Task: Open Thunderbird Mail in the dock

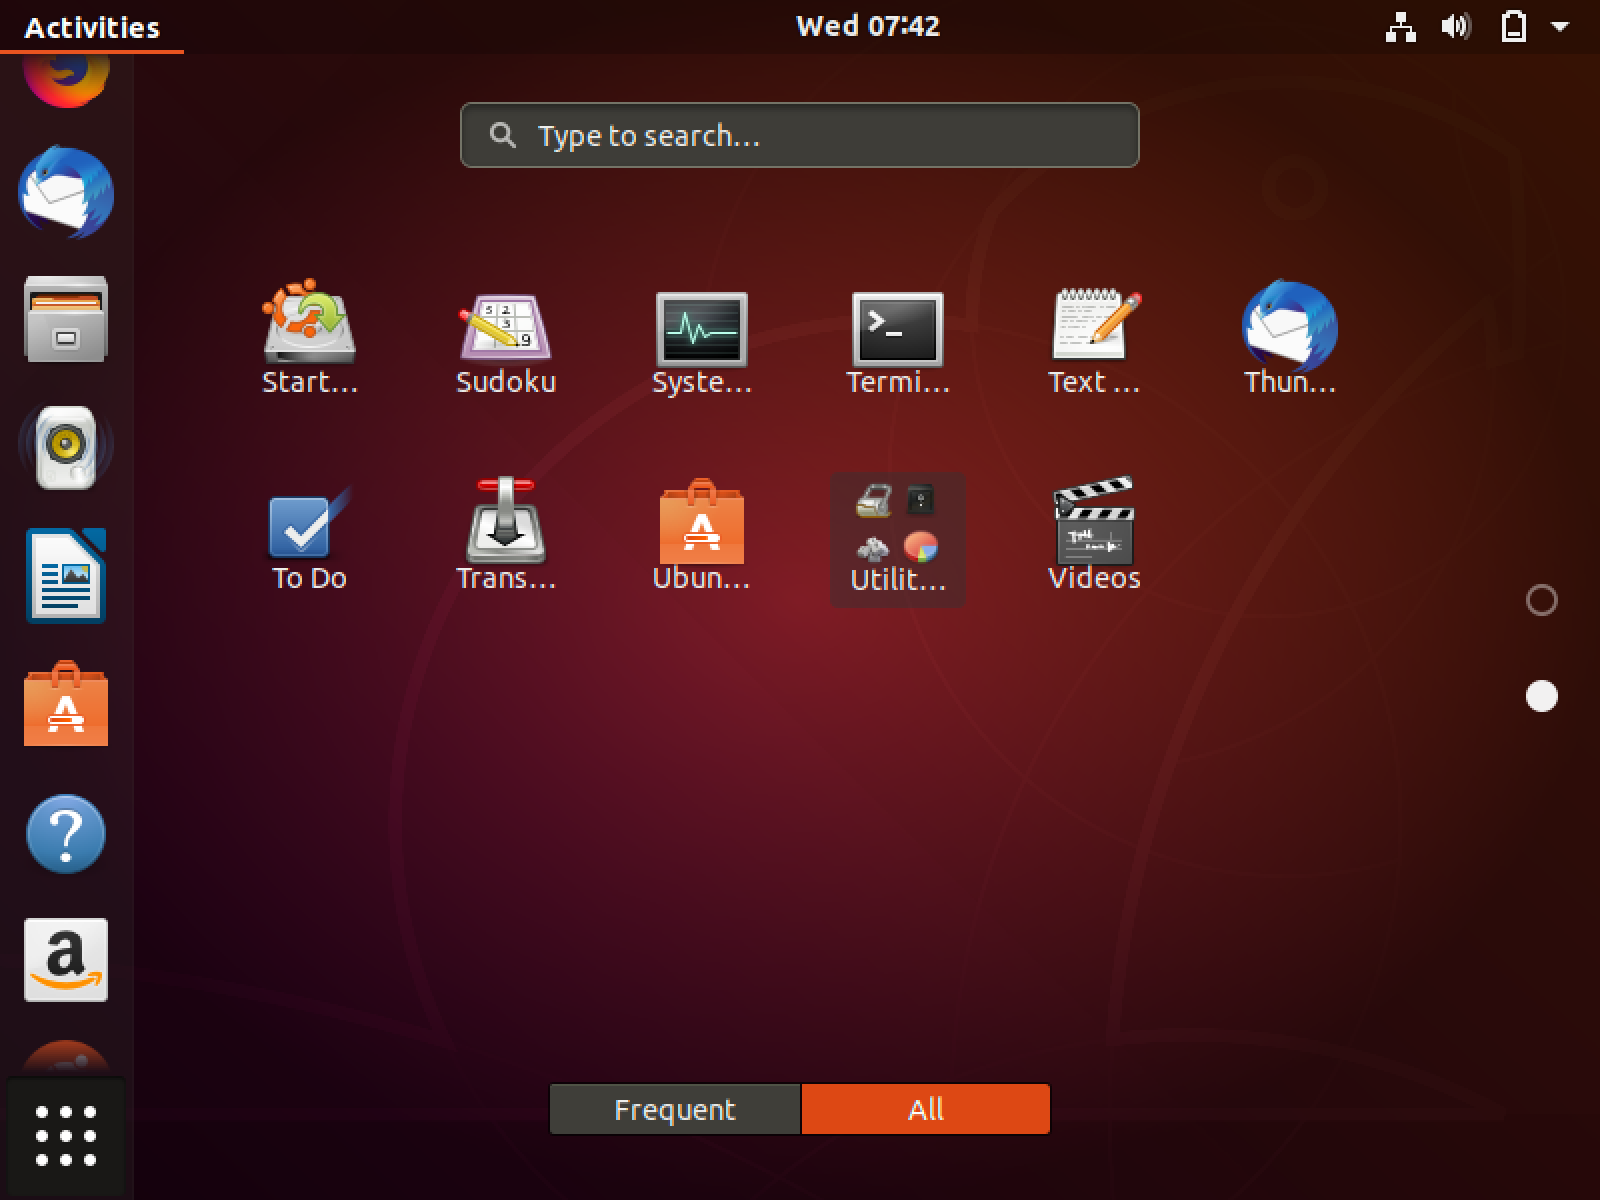Action: [66, 193]
